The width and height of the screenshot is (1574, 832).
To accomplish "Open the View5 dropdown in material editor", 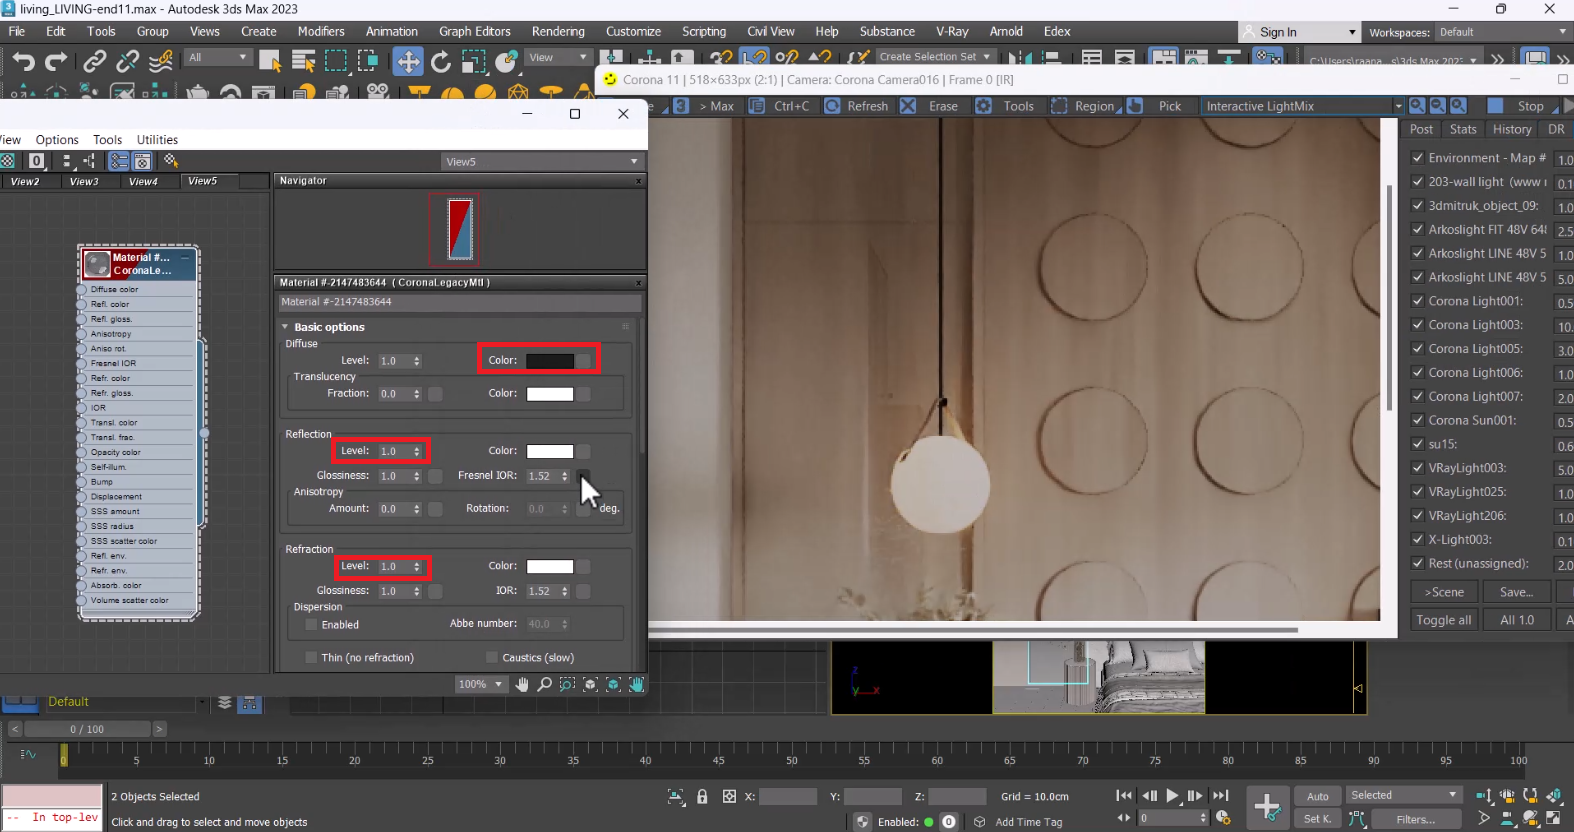I will tap(542, 162).
